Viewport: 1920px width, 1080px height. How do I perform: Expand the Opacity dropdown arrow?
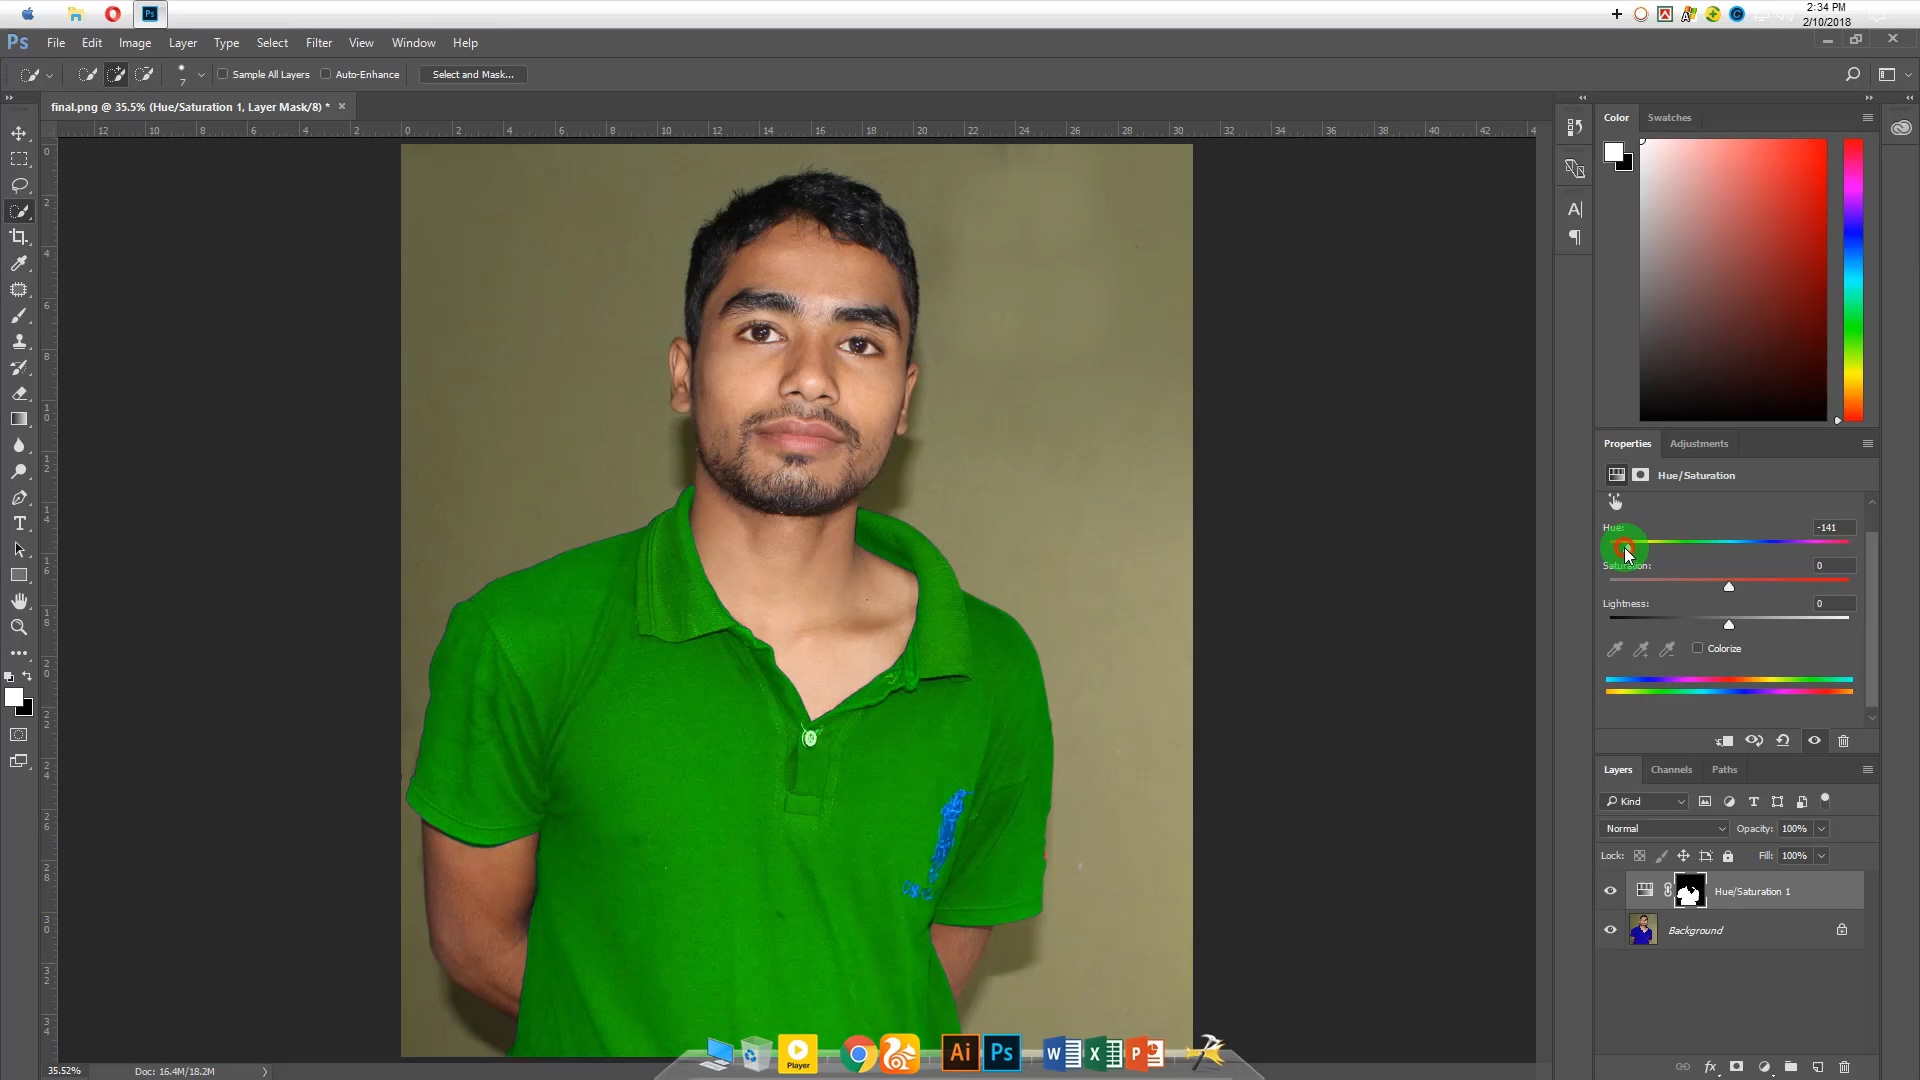(x=1821, y=828)
